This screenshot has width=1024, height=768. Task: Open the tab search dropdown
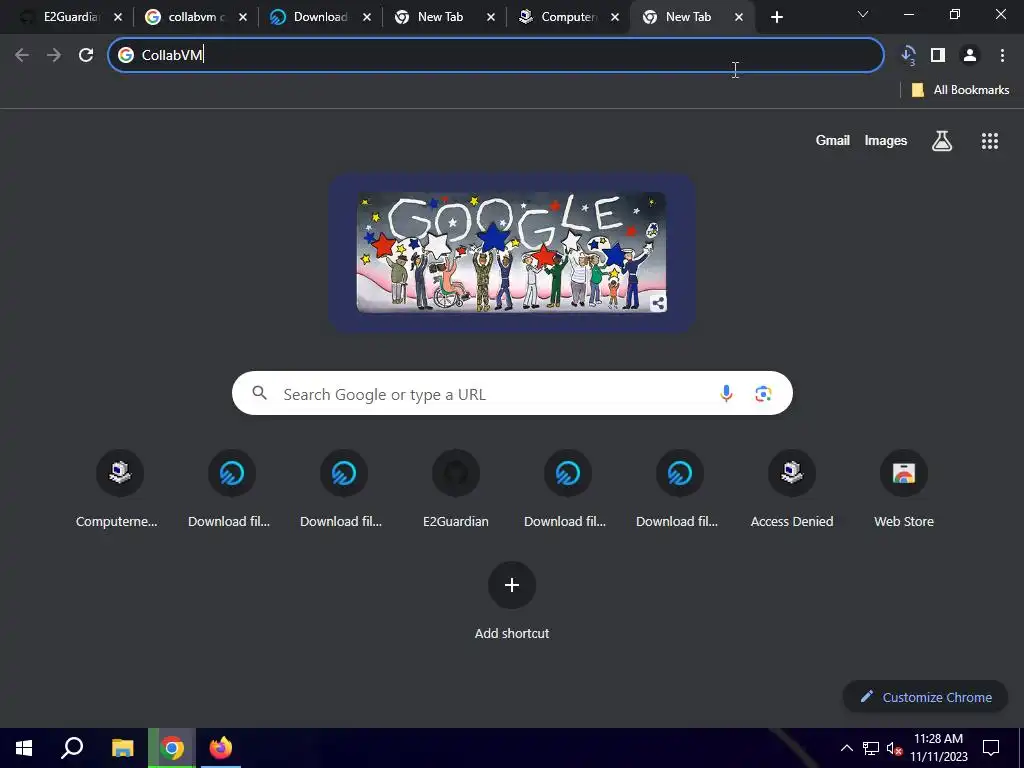point(863,14)
